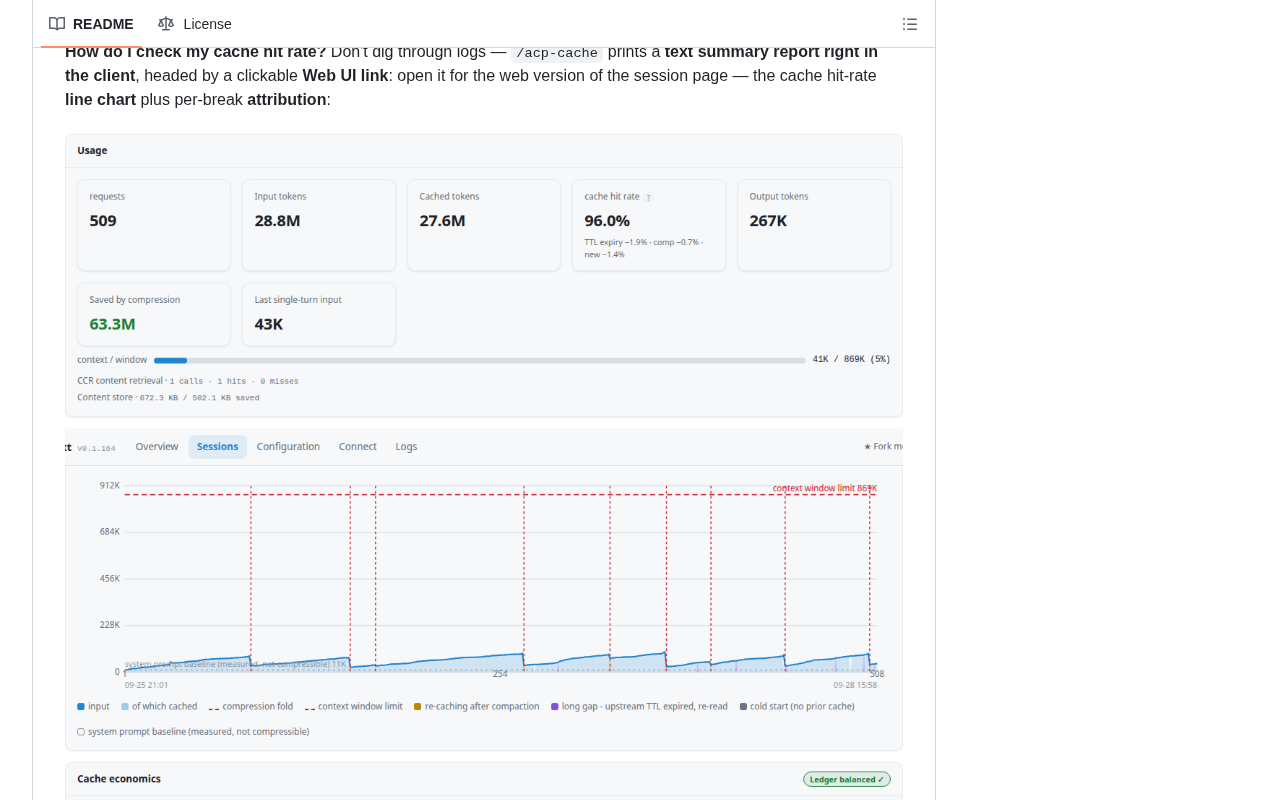Open the outline table of contents icon
Viewport: 1280px width, 800px height.
coord(910,24)
